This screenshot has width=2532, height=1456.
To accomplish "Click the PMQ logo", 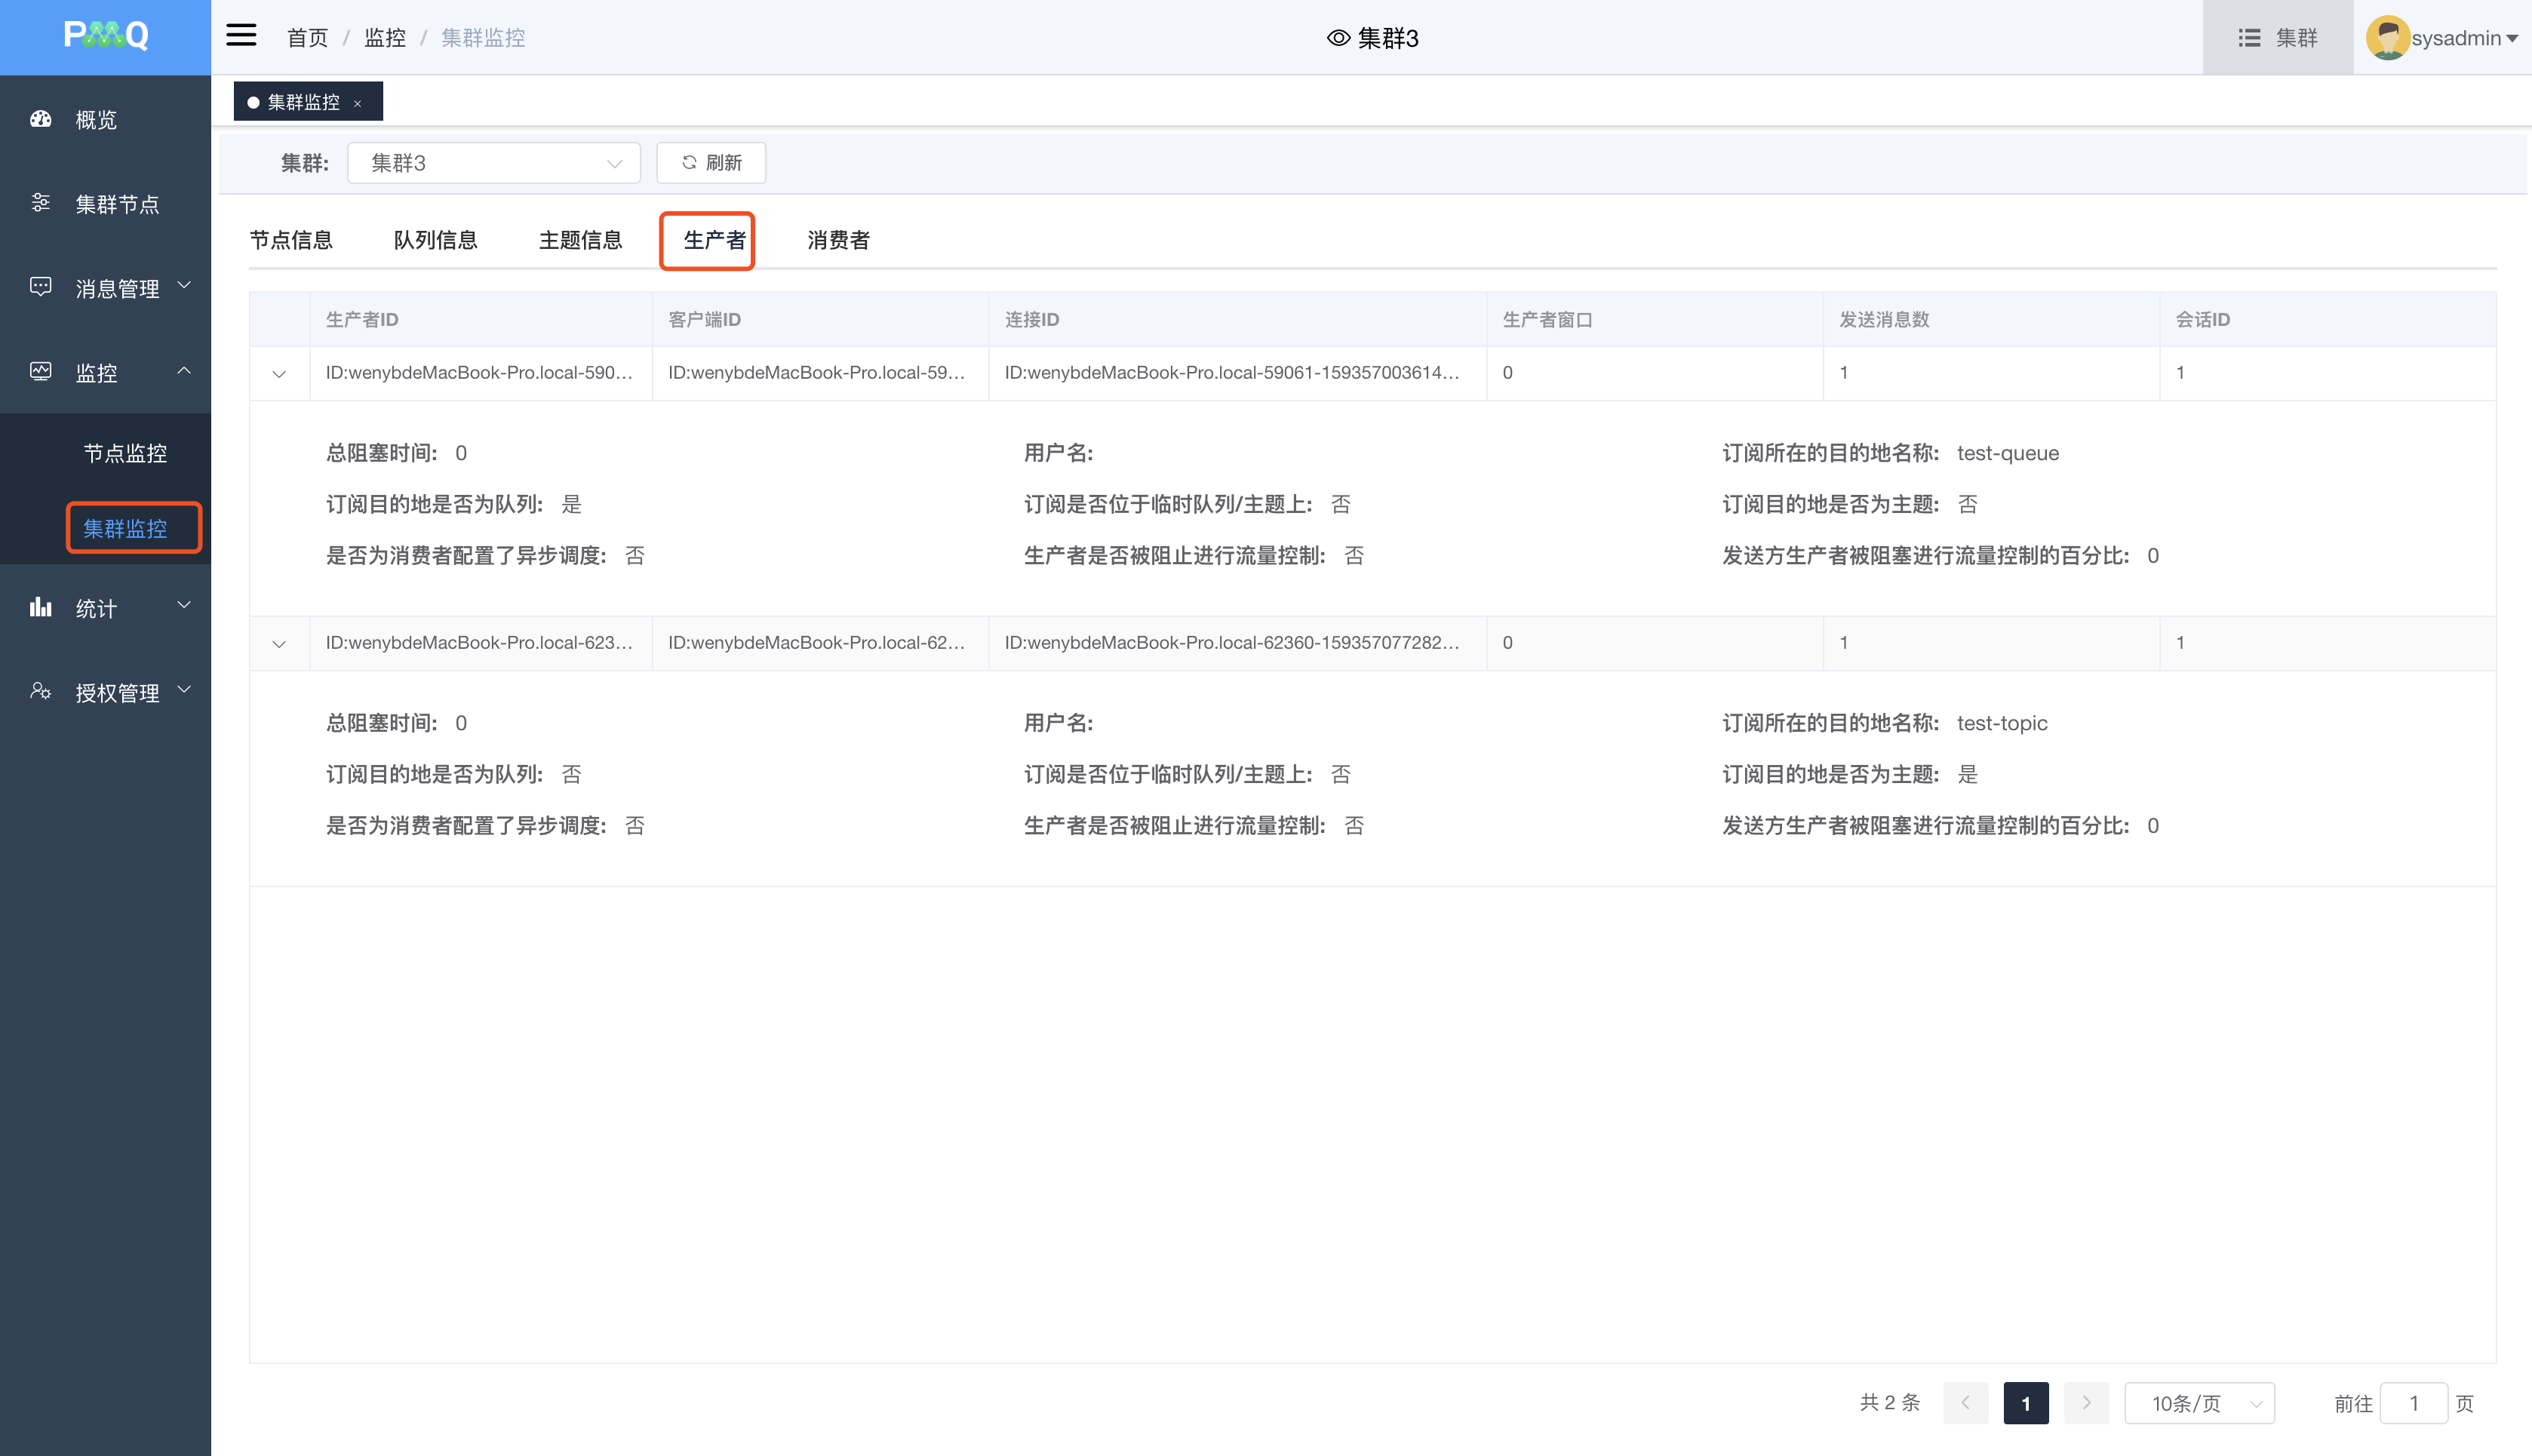I will (x=105, y=36).
